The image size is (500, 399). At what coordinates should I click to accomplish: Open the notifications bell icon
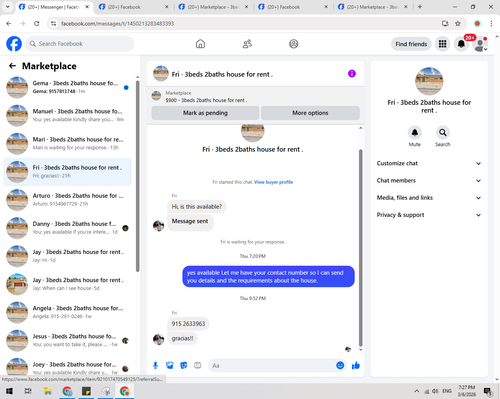tap(461, 44)
